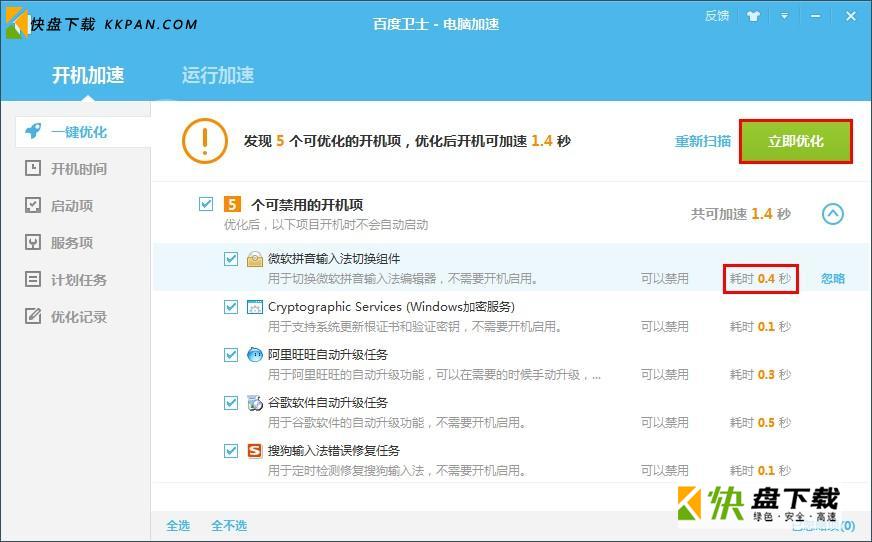Click the 阿里旺旺 item icon
The image size is (872, 542).
coord(255,355)
